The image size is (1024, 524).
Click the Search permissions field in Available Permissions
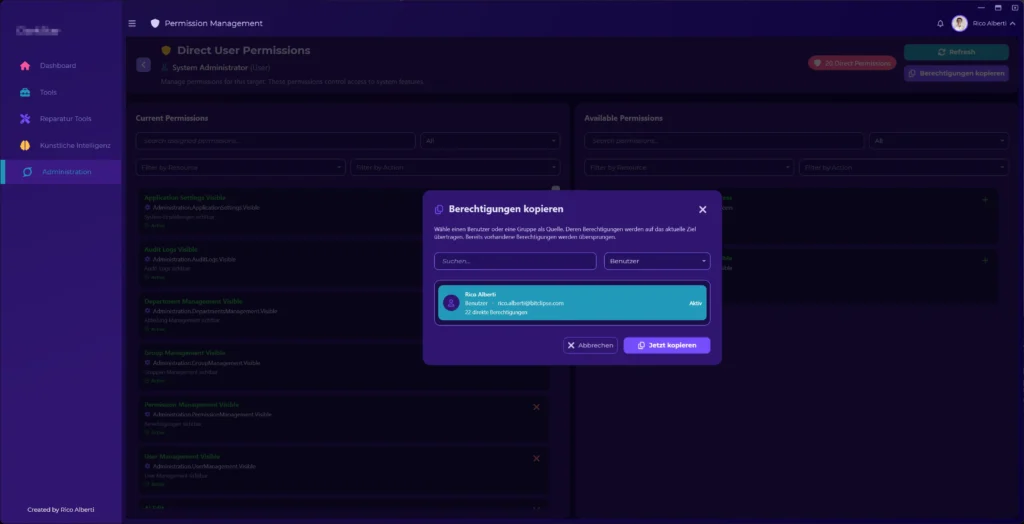point(724,140)
